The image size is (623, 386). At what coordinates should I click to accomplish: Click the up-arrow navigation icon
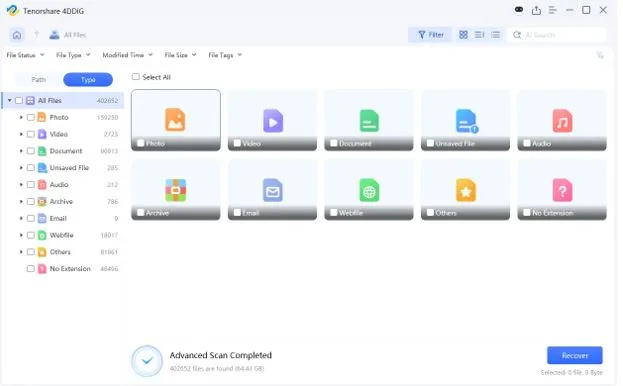pyautogui.click(x=36, y=35)
